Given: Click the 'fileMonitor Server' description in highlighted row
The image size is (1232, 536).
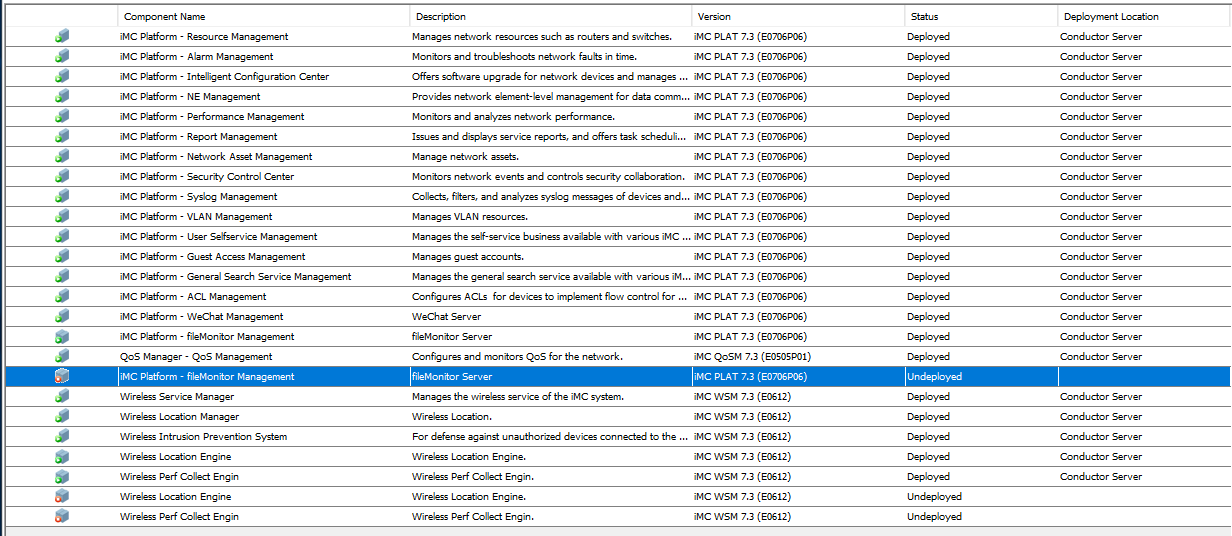Looking at the screenshot, I should tap(452, 377).
